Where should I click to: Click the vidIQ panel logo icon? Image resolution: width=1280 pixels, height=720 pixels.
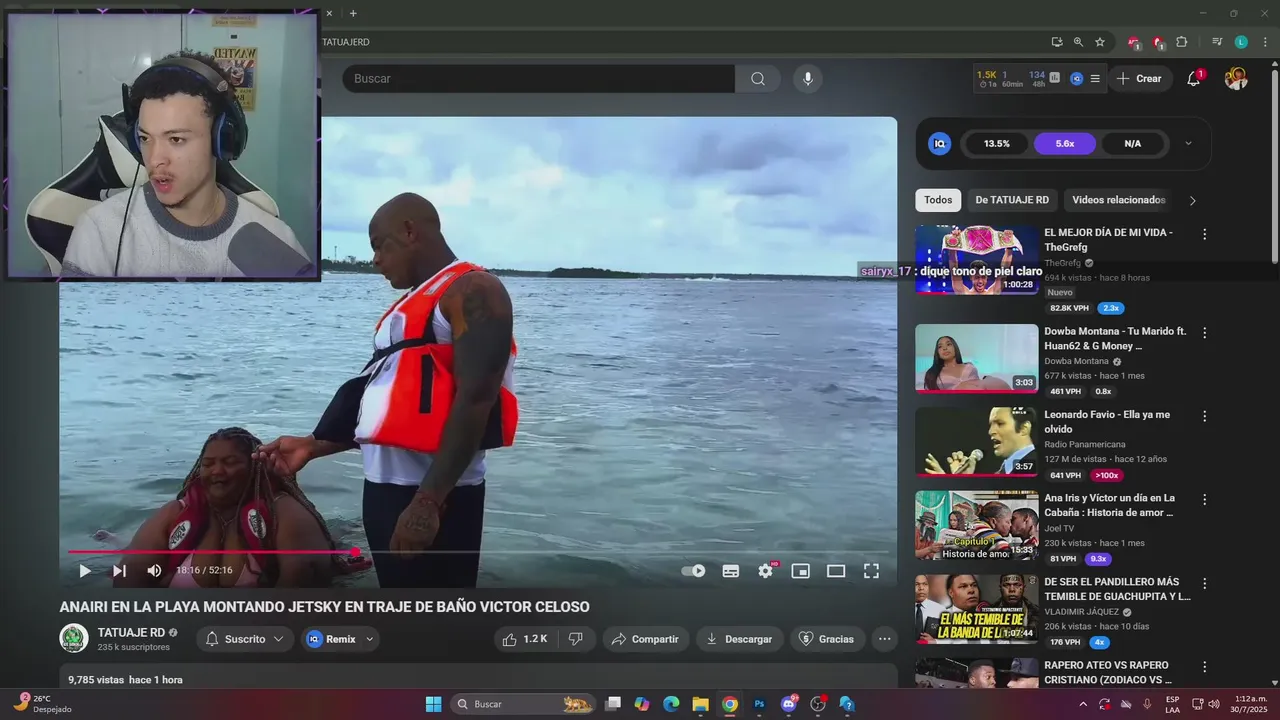click(x=939, y=144)
